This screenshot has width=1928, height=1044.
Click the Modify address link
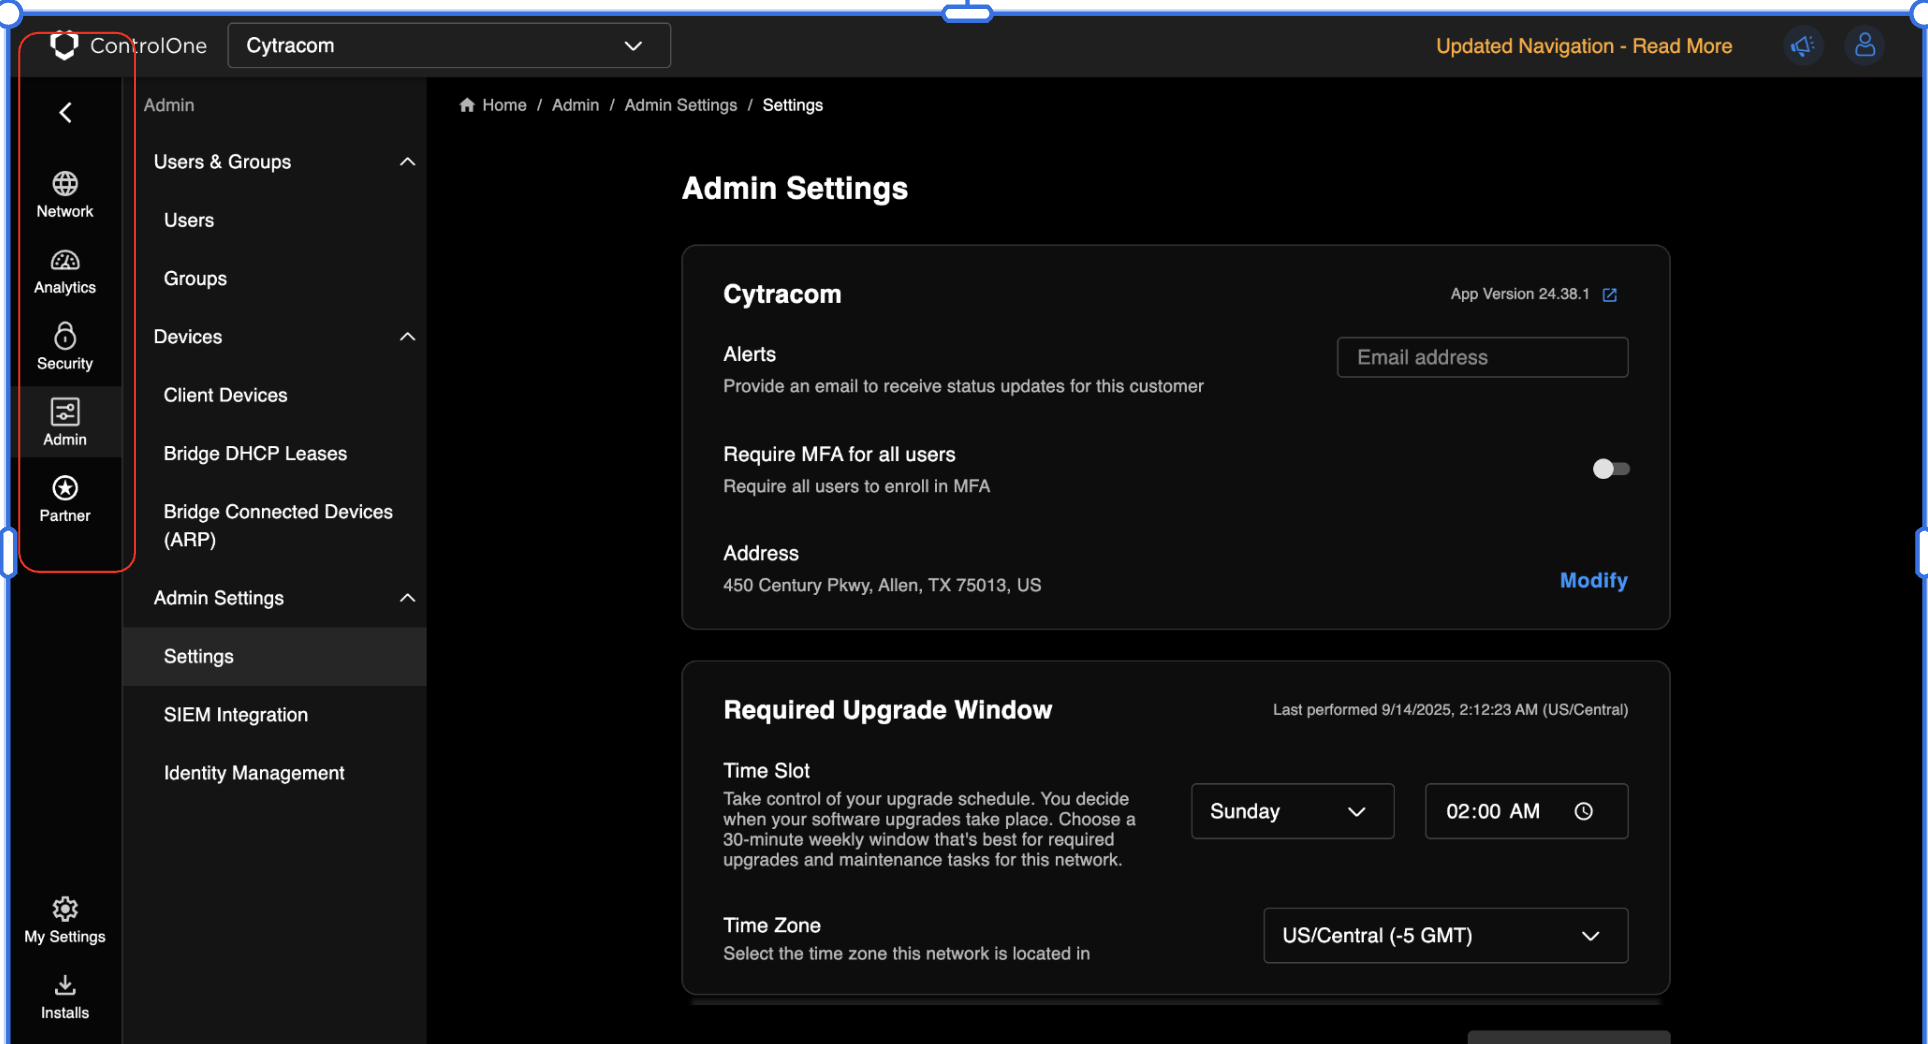point(1593,581)
